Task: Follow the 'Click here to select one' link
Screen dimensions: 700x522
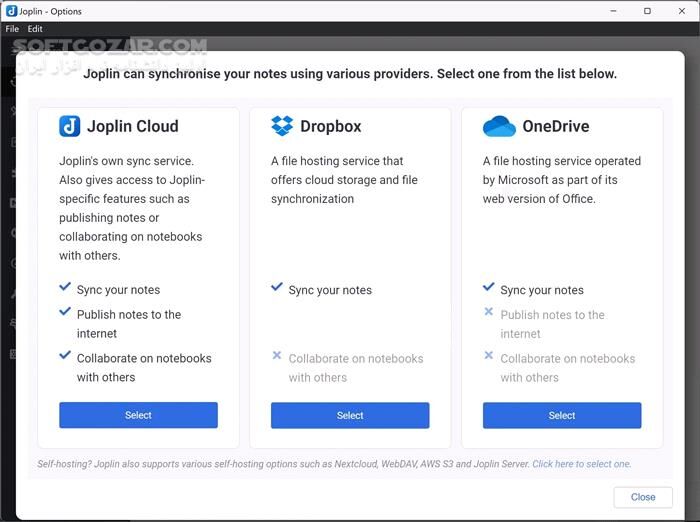Action: click(x=581, y=464)
